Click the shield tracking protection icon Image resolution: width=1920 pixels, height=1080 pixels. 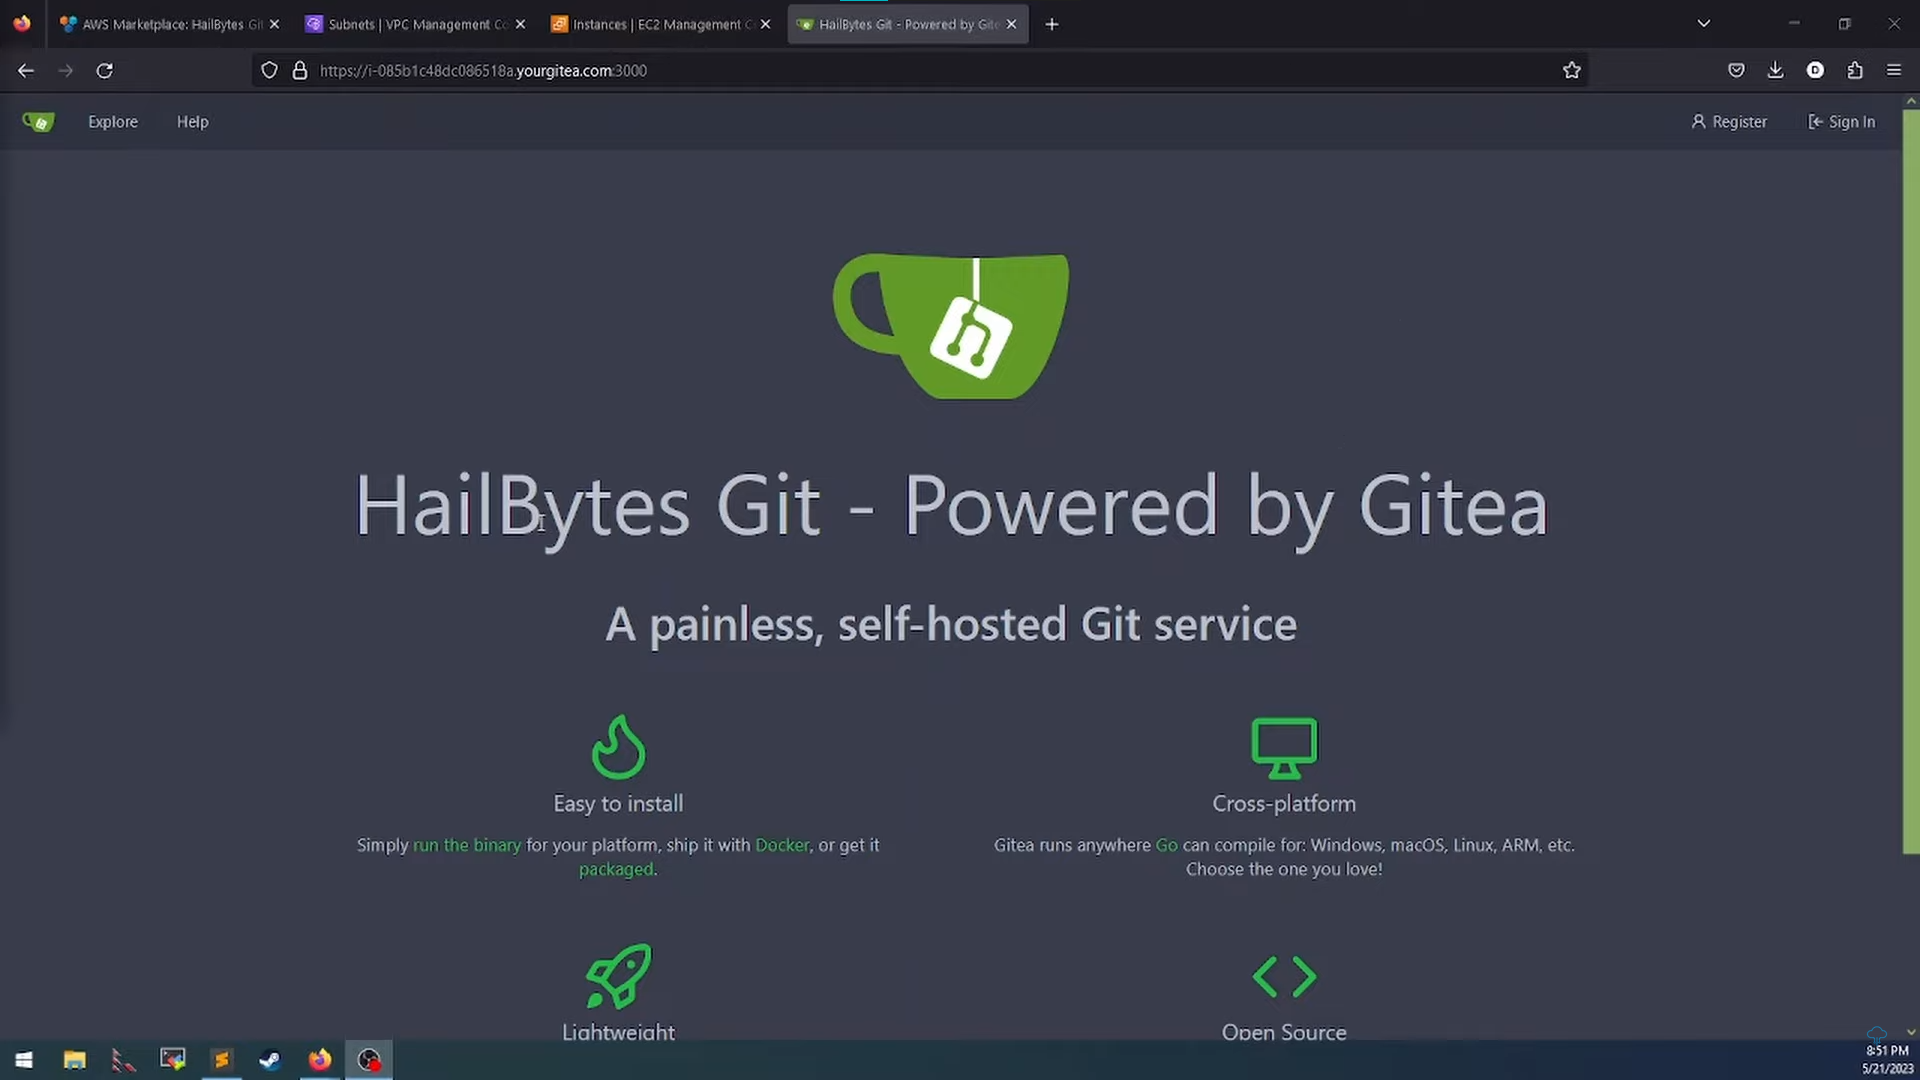pos(269,71)
